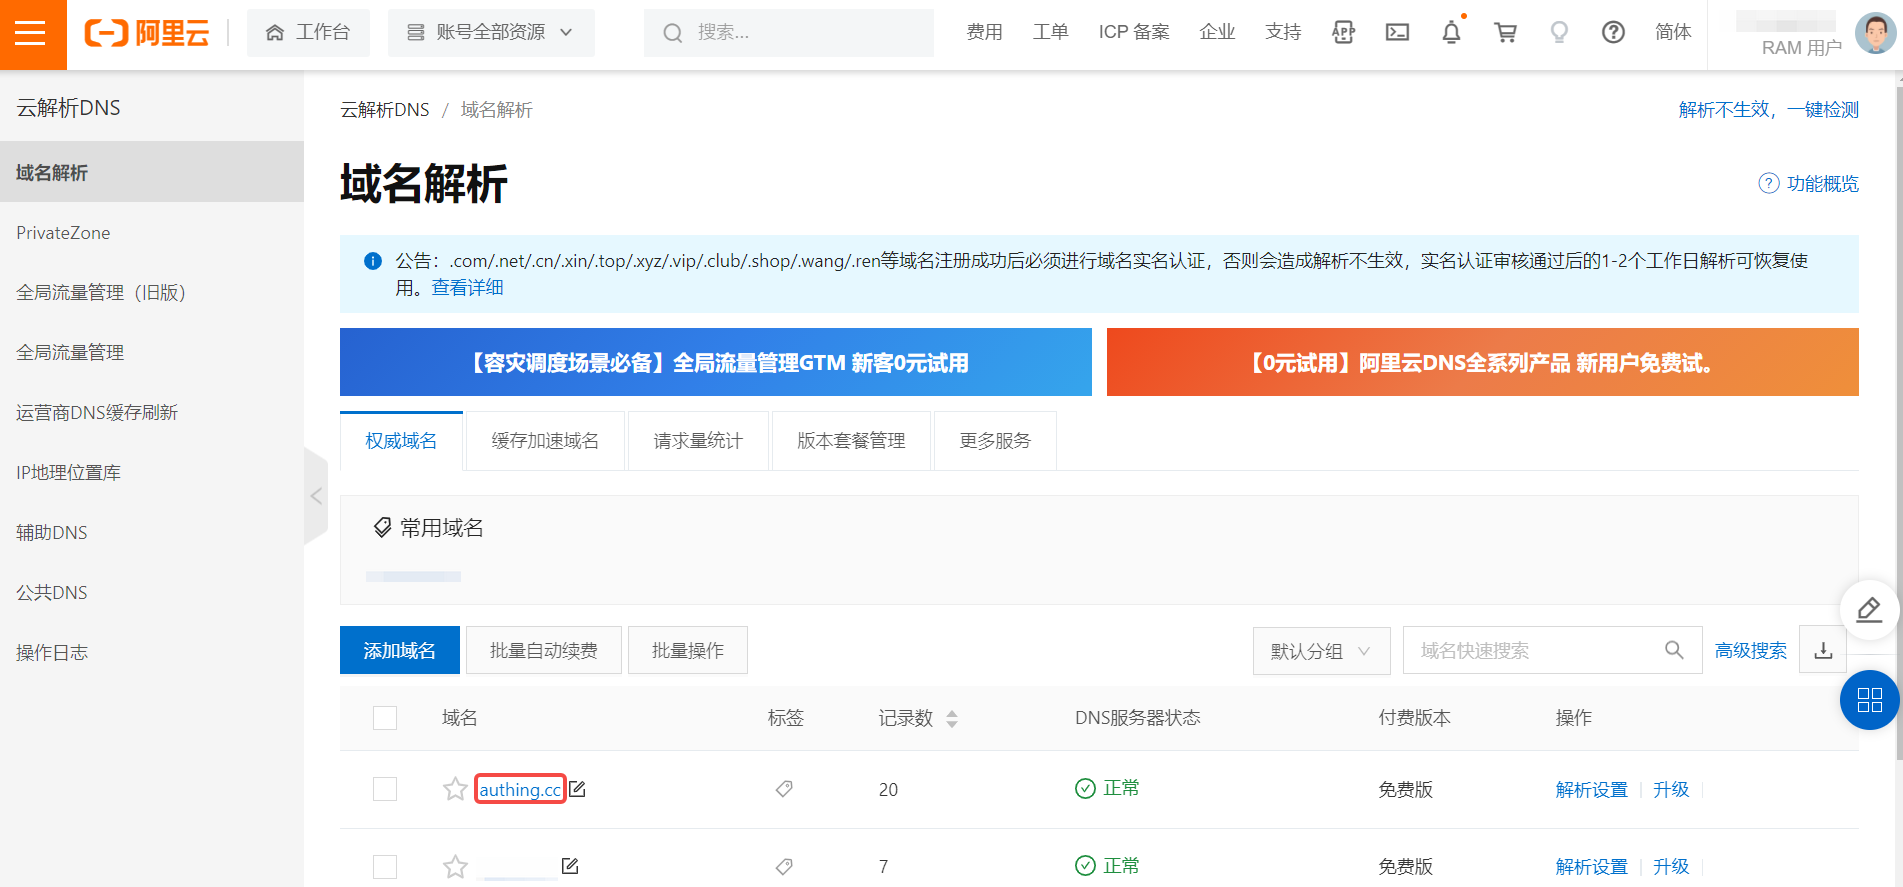1903x887 pixels.
Task: Check the second domain row checkbox
Action: (385, 866)
